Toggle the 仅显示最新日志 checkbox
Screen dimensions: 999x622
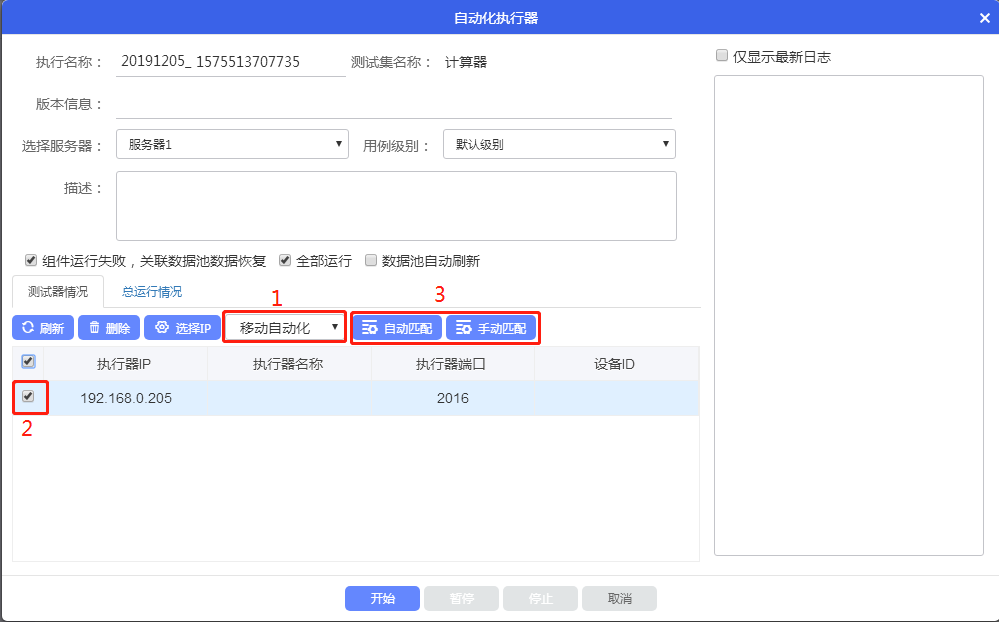coord(722,57)
